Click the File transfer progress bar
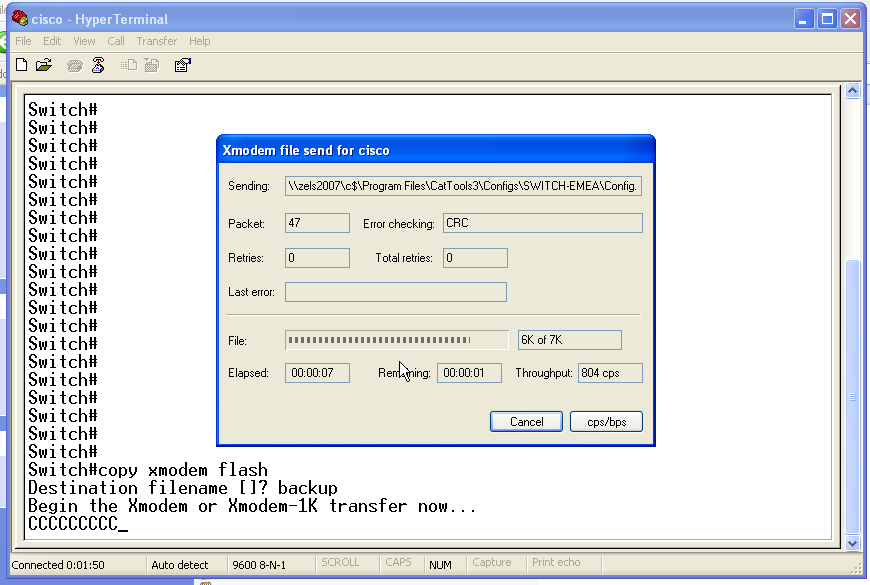 tap(395, 339)
